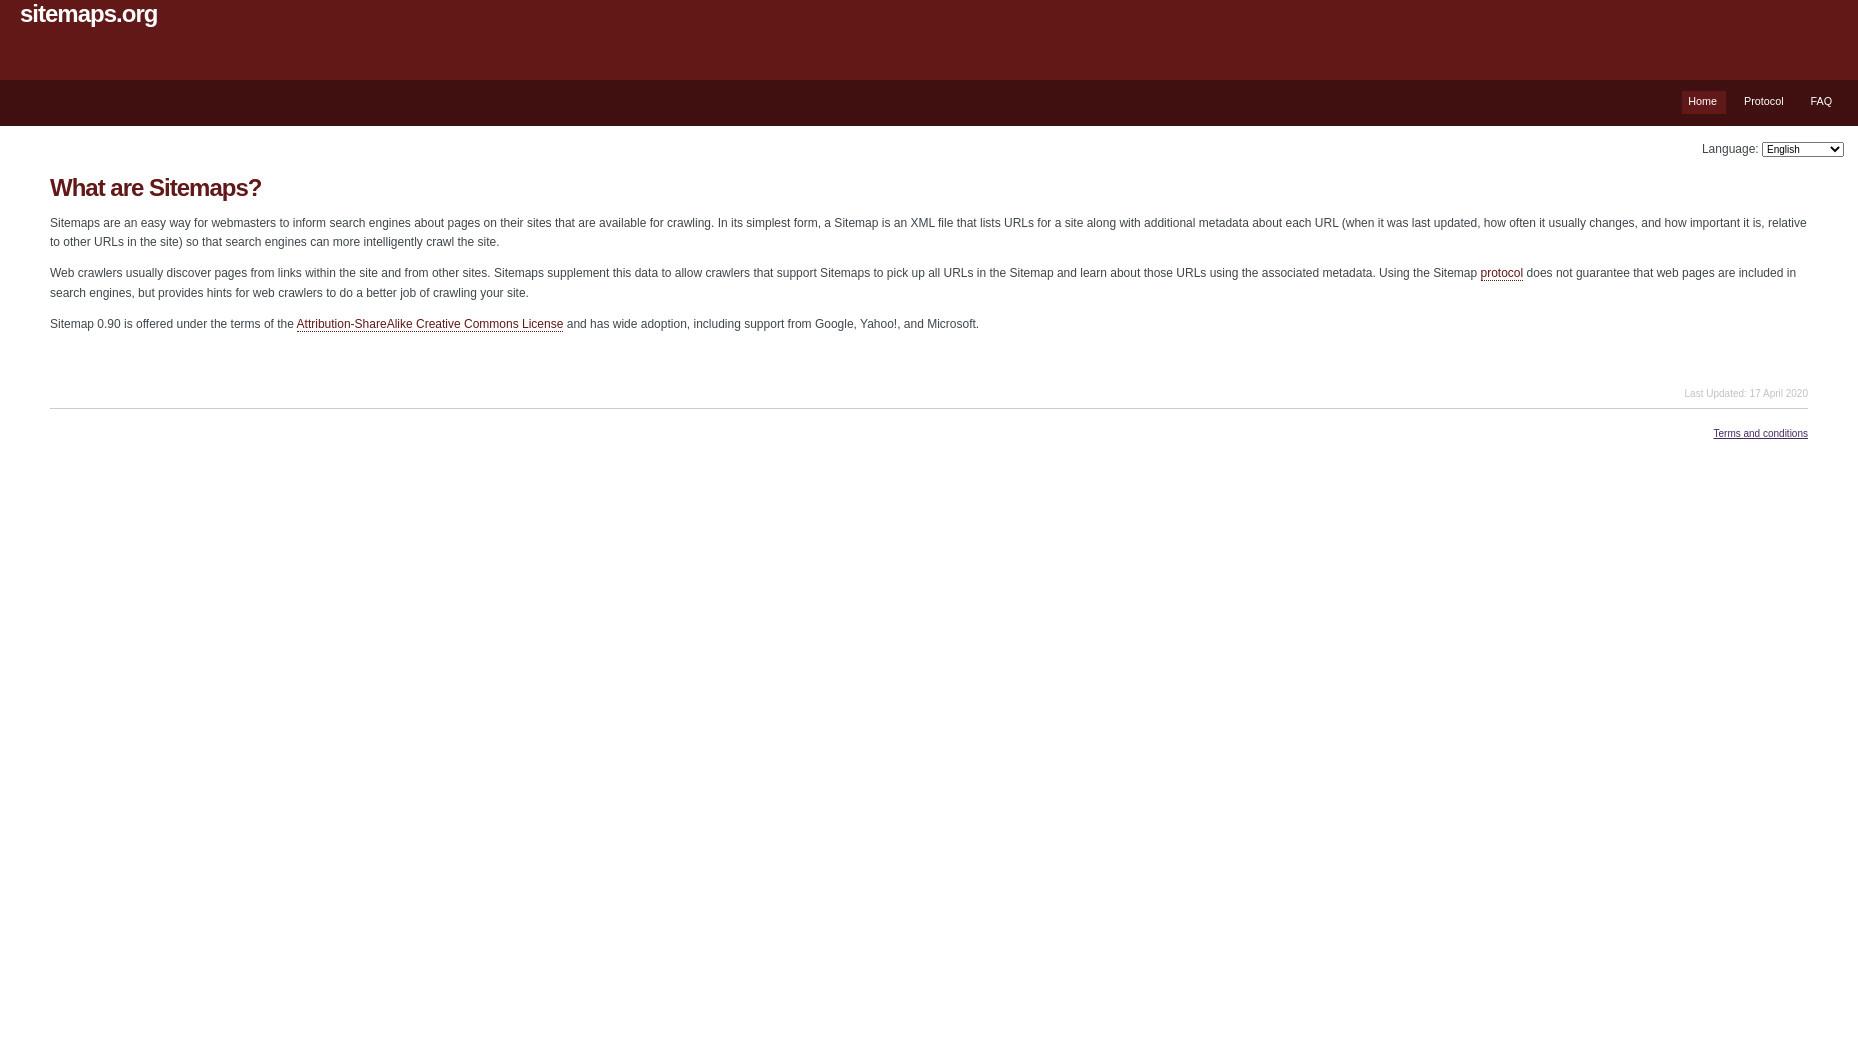Click the words "Google, Yahoo!, and Microsoft"
The image size is (1858, 1053).
click(895, 325)
